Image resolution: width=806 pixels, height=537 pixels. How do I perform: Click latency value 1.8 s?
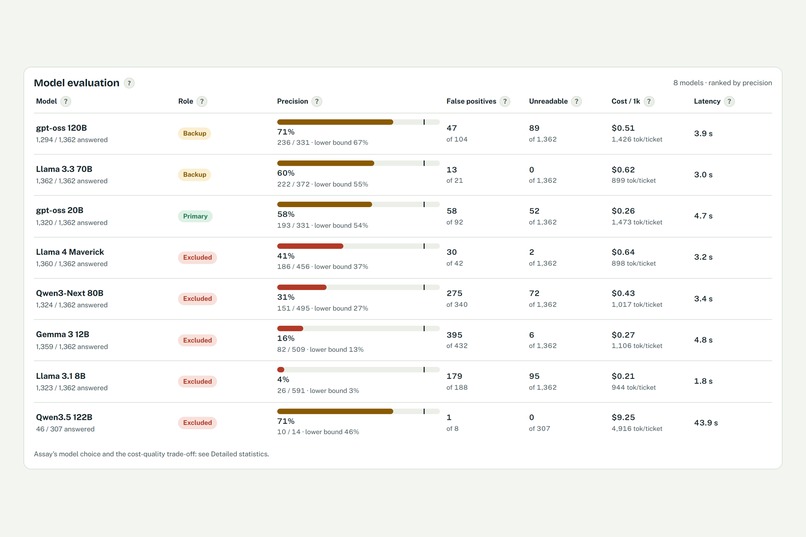(x=703, y=381)
